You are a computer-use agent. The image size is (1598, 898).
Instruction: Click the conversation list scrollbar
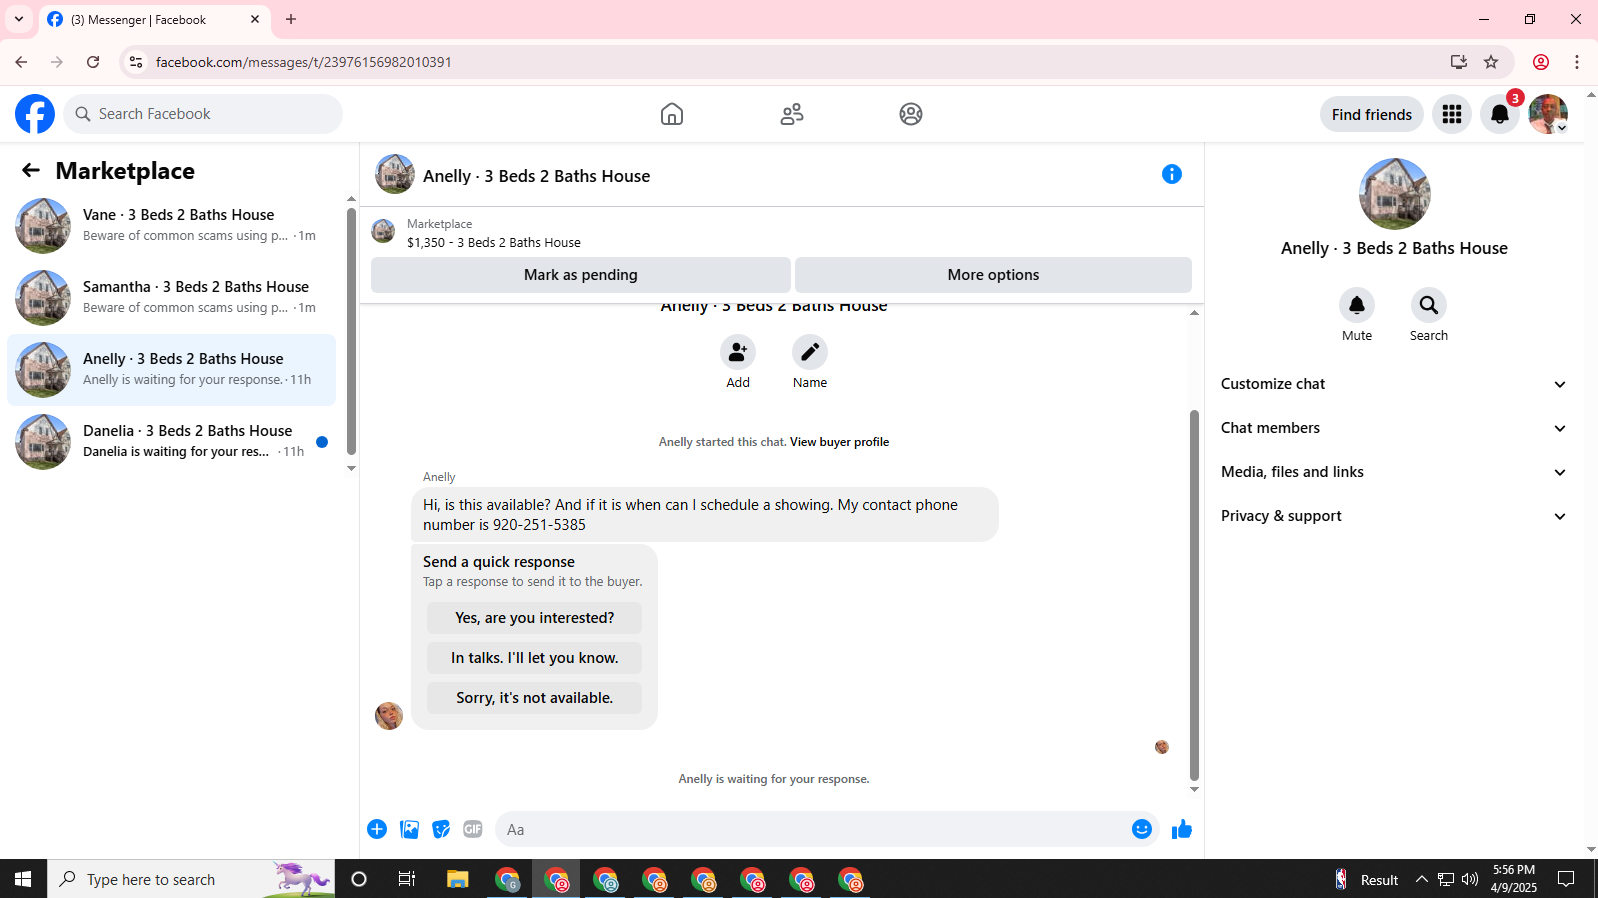tap(351, 331)
